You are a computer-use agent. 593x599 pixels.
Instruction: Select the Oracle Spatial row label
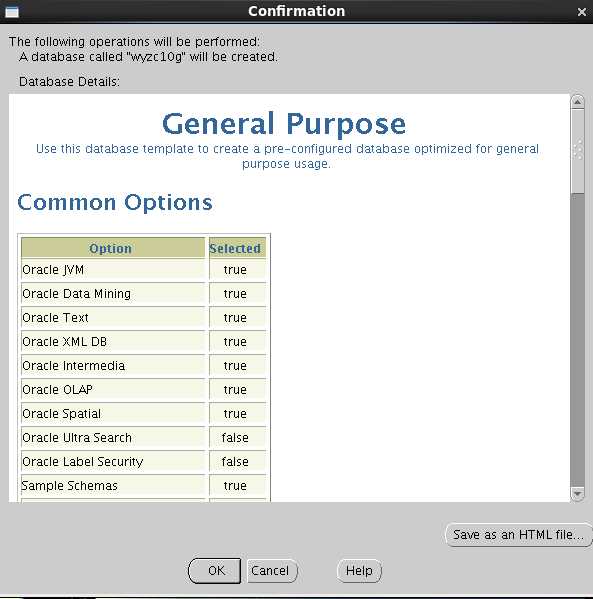point(62,414)
